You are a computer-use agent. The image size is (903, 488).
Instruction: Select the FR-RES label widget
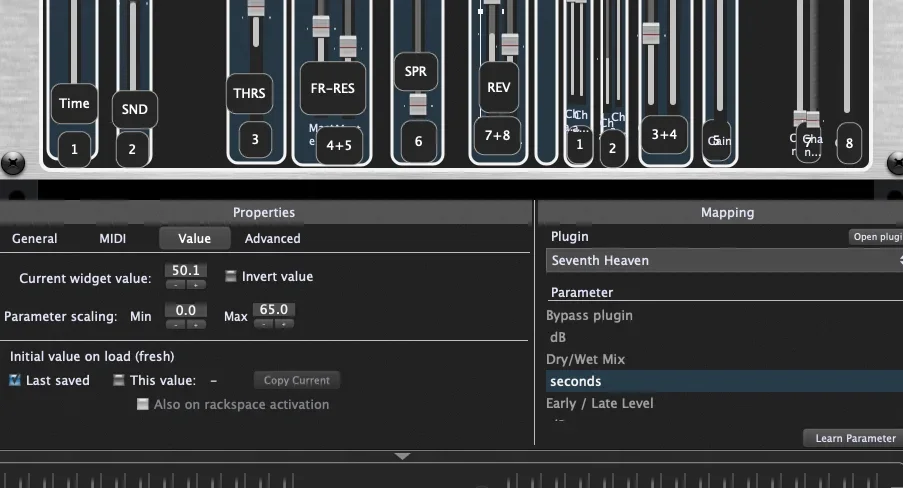pyautogui.click(x=332, y=88)
